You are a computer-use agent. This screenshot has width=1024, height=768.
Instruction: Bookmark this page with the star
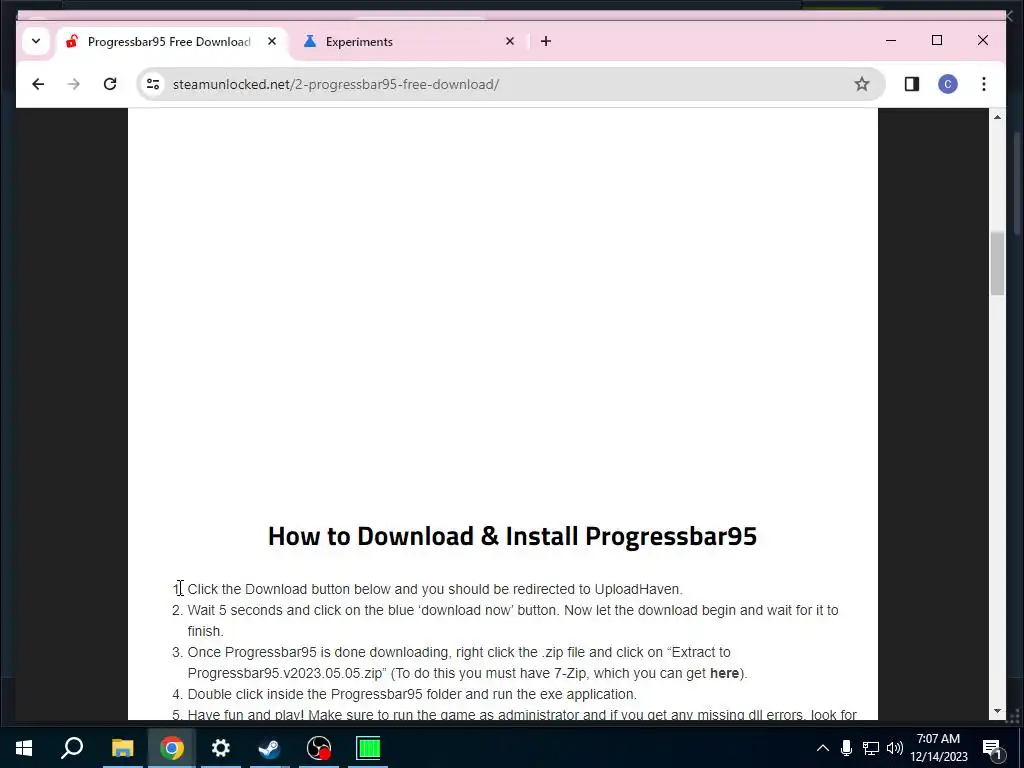click(861, 84)
